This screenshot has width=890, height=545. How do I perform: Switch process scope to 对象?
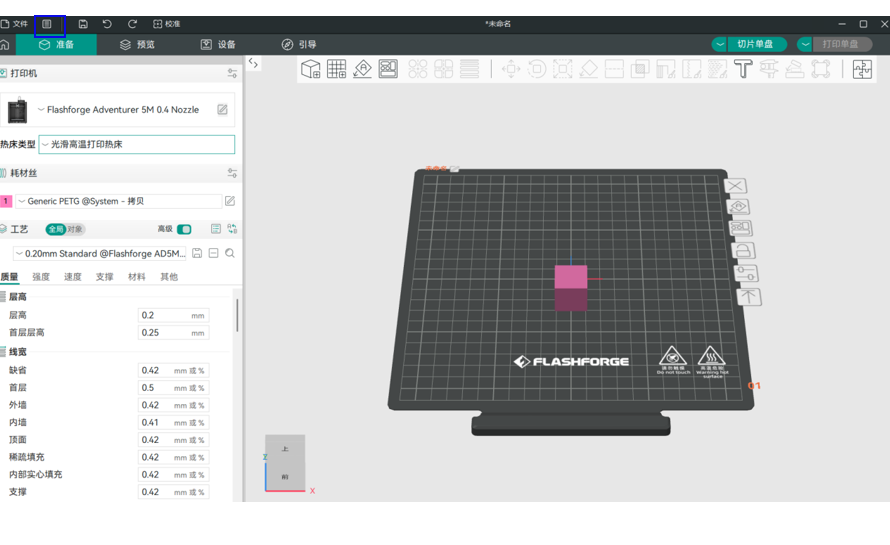tap(75, 229)
